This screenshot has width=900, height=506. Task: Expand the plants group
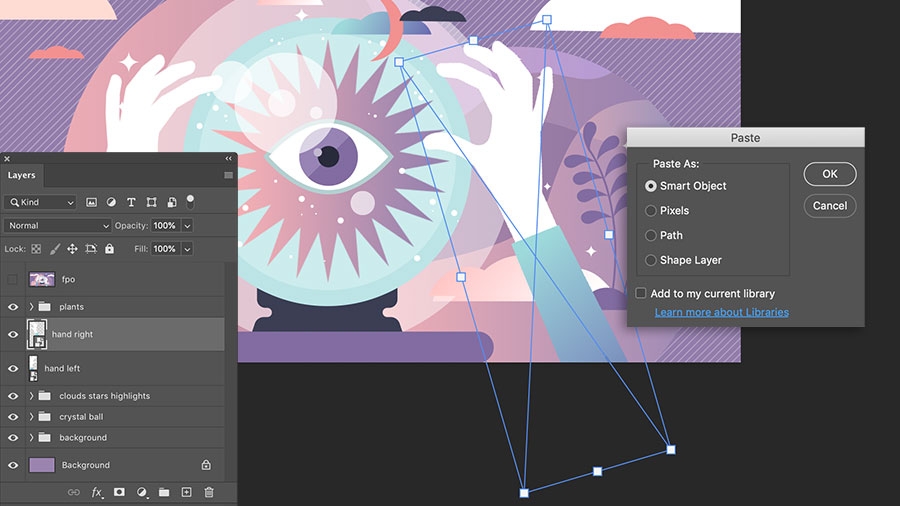[x=32, y=306]
